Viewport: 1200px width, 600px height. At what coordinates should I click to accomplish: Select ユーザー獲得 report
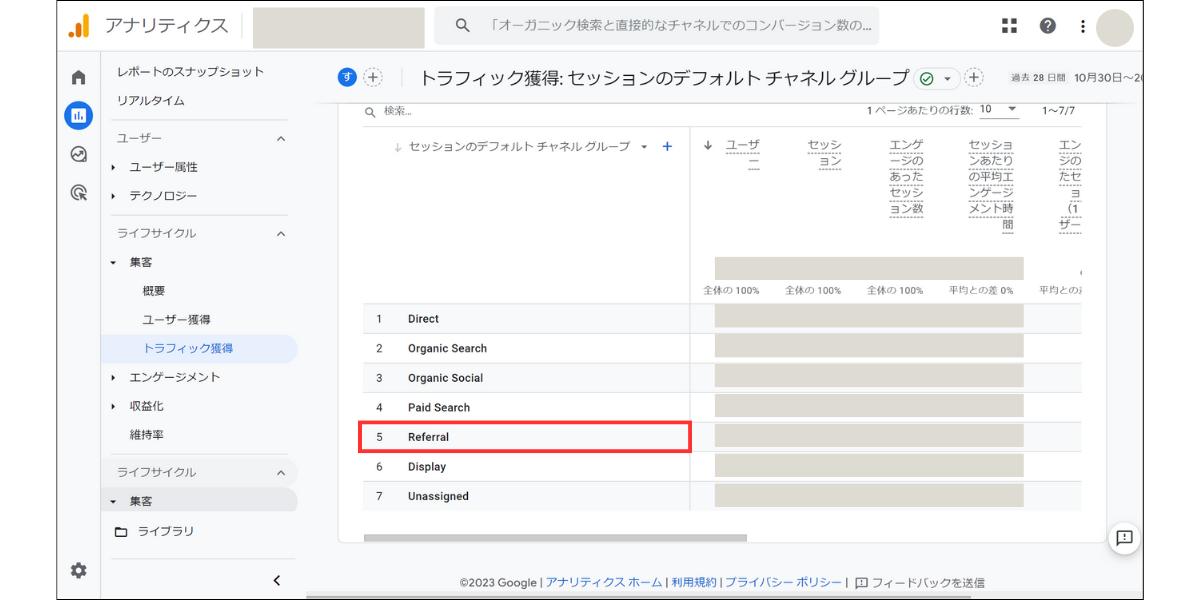pyautogui.click(x=176, y=320)
